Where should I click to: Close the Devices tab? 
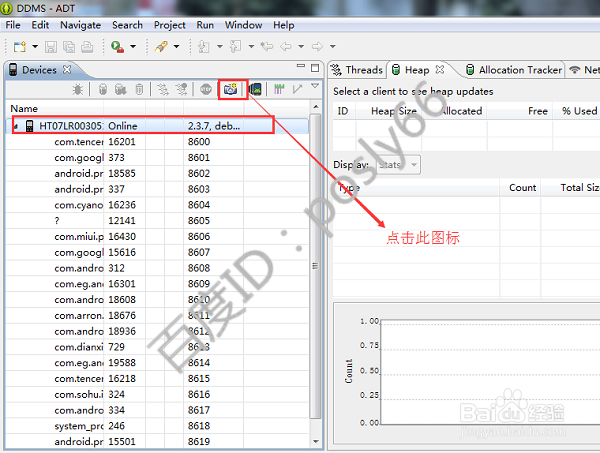[x=67, y=69]
